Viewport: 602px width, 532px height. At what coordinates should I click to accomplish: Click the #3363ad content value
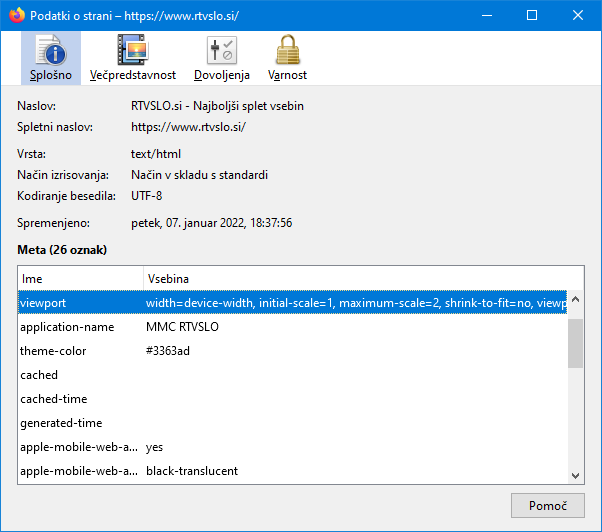[168, 351]
